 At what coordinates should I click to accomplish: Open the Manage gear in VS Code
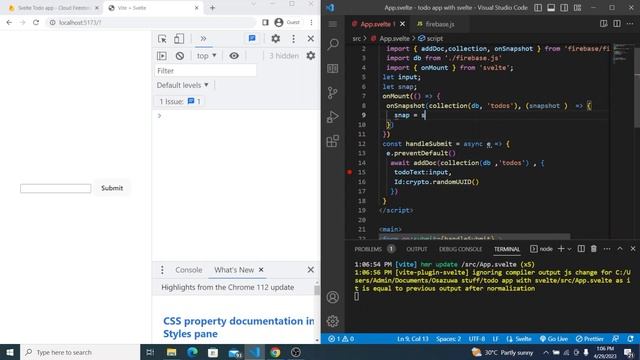pos(333,321)
